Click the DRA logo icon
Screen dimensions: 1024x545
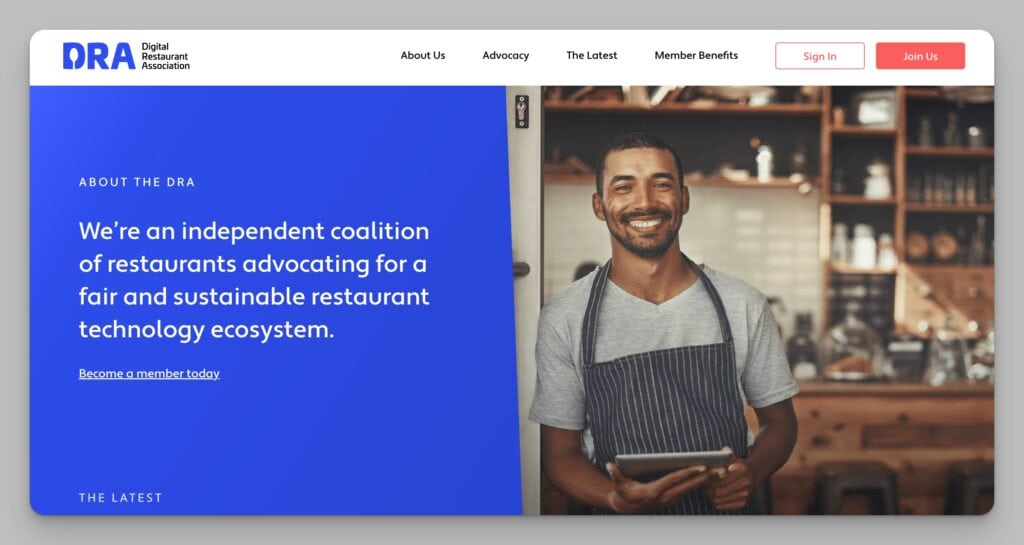(99, 56)
